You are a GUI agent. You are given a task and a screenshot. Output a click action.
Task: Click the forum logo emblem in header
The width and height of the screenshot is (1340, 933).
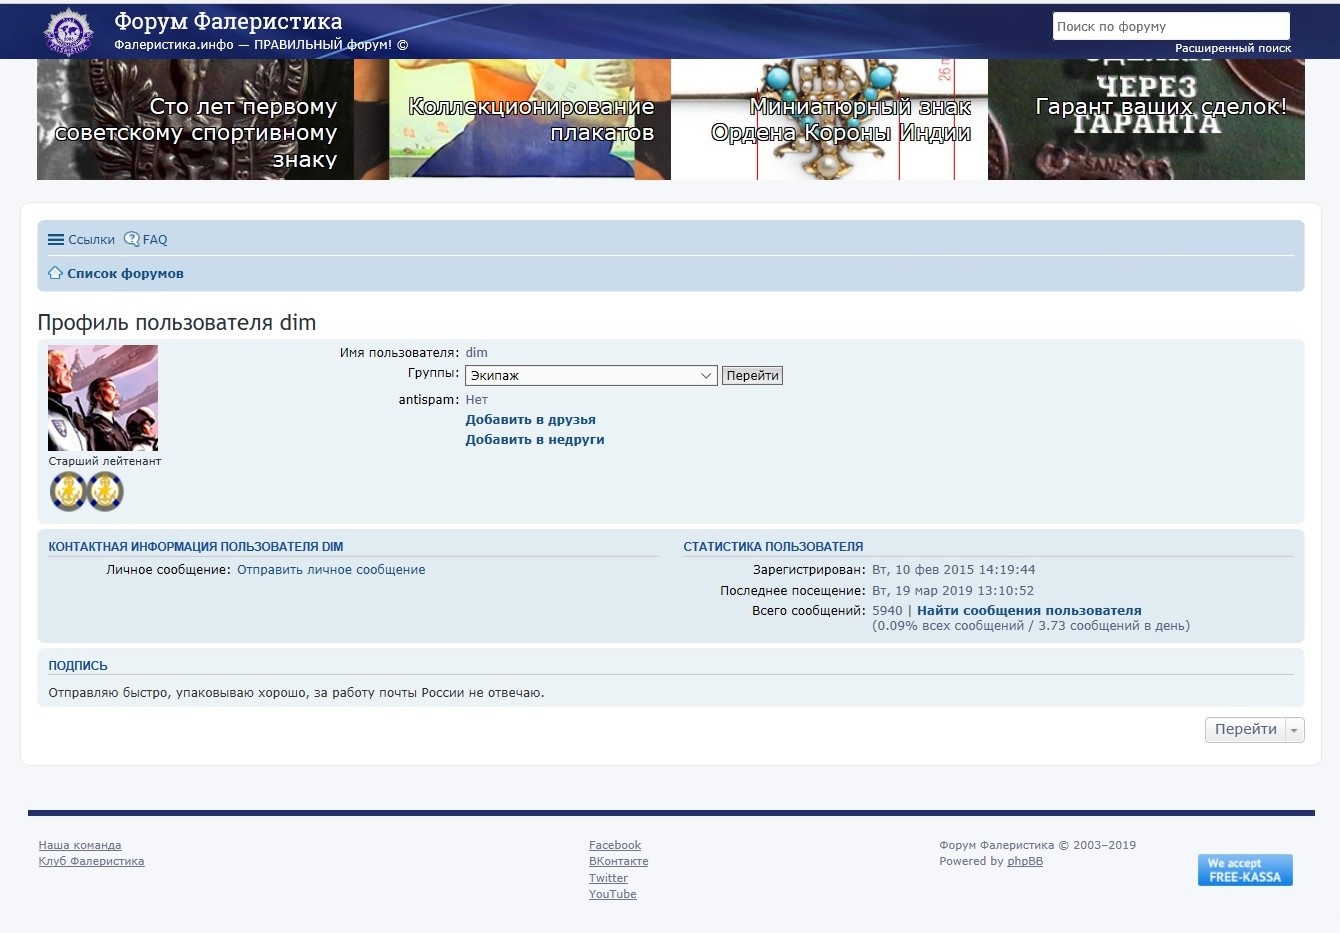tap(68, 31)
